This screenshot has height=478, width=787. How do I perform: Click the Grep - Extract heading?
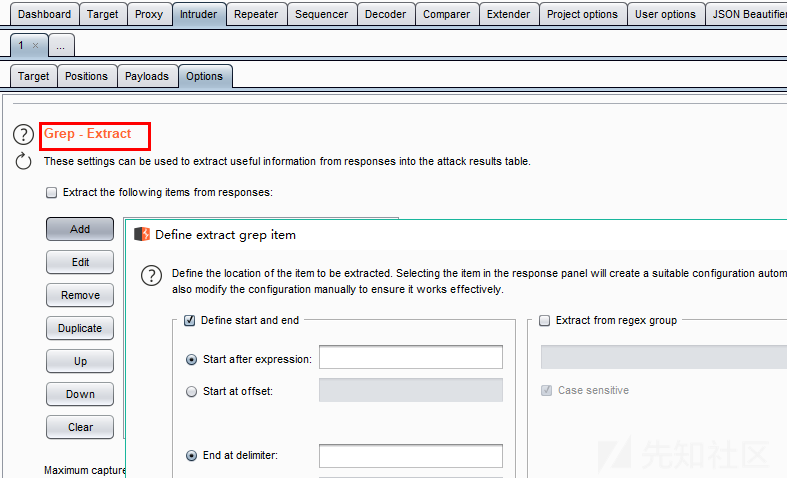click(x=87, y=134)
